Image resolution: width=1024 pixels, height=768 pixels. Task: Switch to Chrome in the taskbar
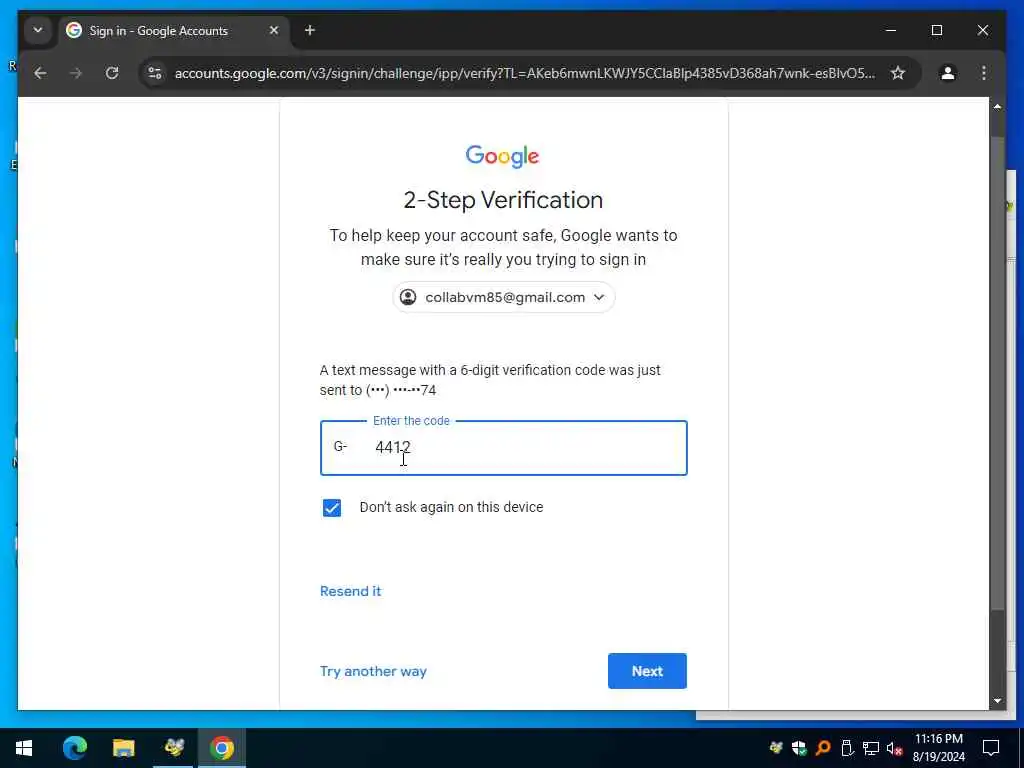click(222, 748)
